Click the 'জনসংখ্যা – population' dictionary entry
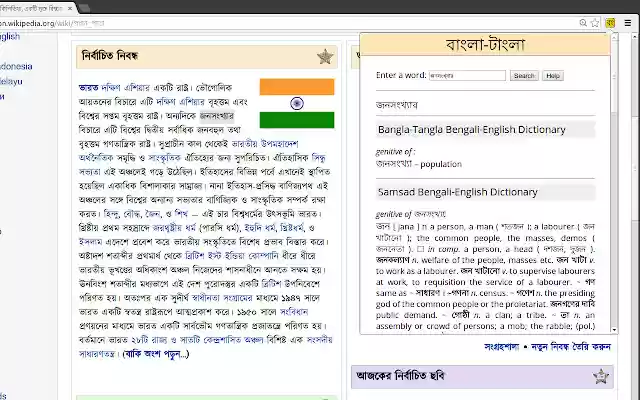The height and width of the screenshot is (400, 640). click(x=418, y=164)
